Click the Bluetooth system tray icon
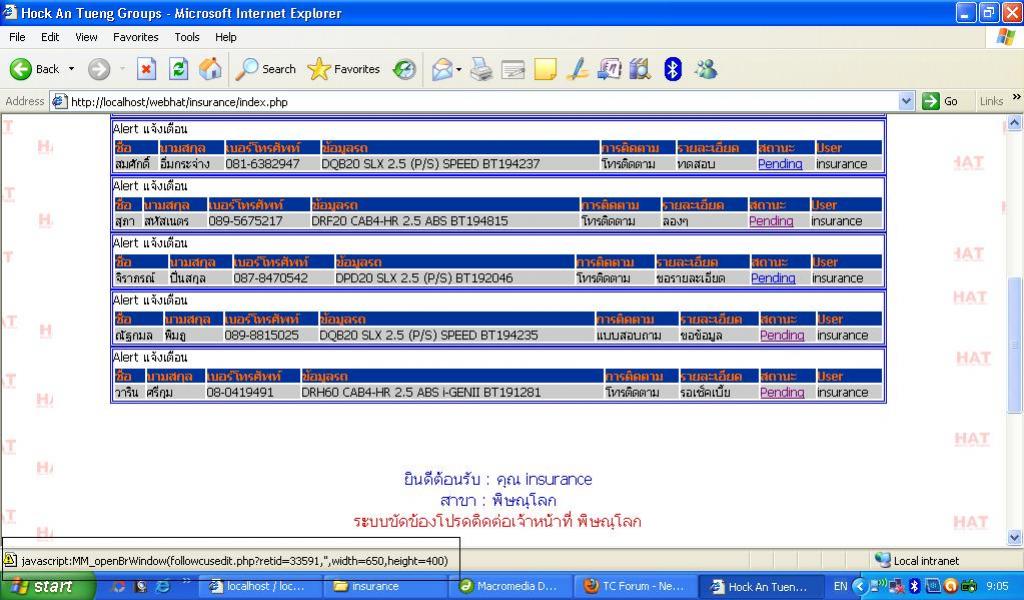Viewport: 1024px width, 600px height. (x=915, y=586)
